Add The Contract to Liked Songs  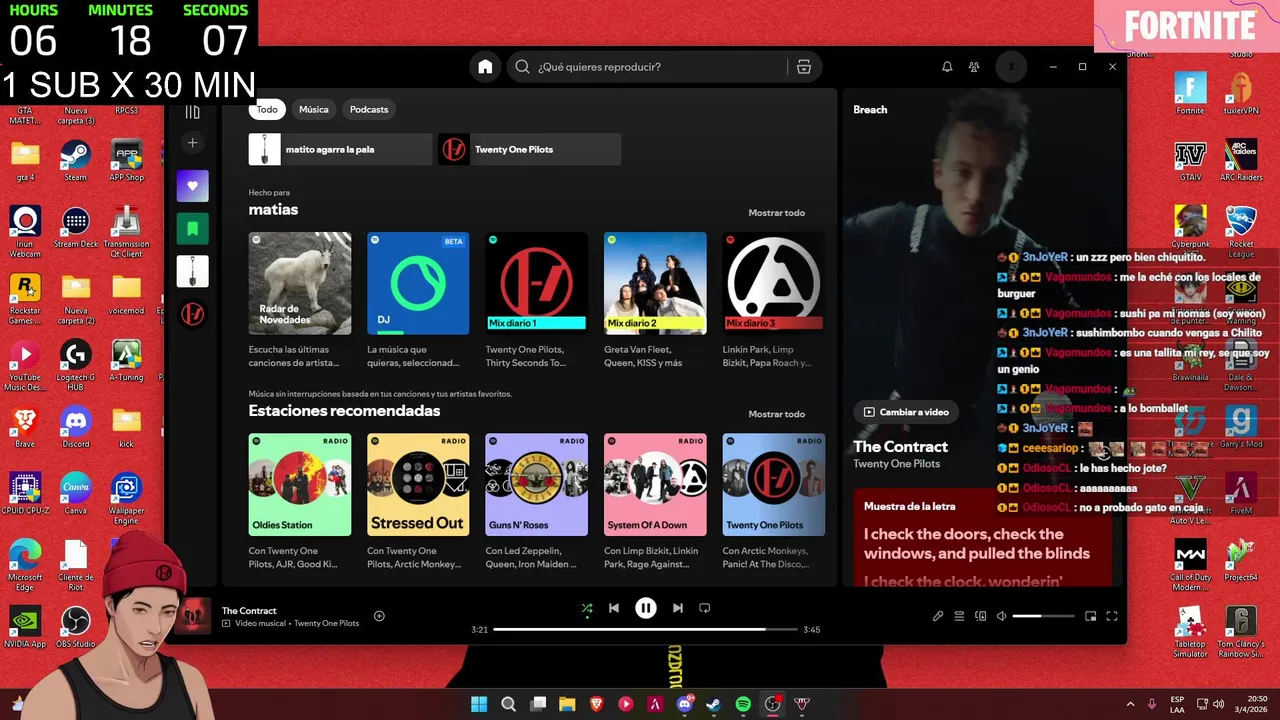click(379, 616)
